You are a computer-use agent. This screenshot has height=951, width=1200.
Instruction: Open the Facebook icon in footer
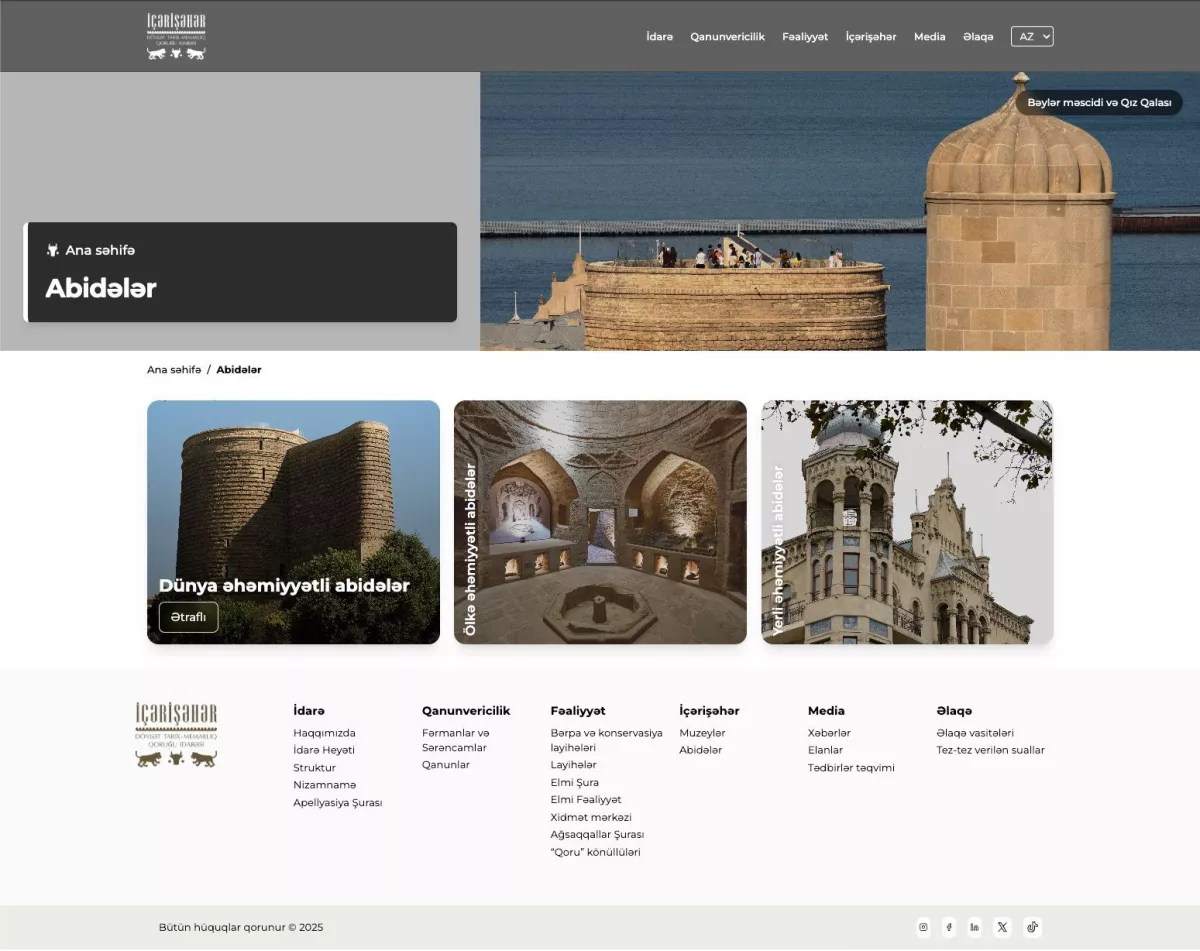[949, 927]
